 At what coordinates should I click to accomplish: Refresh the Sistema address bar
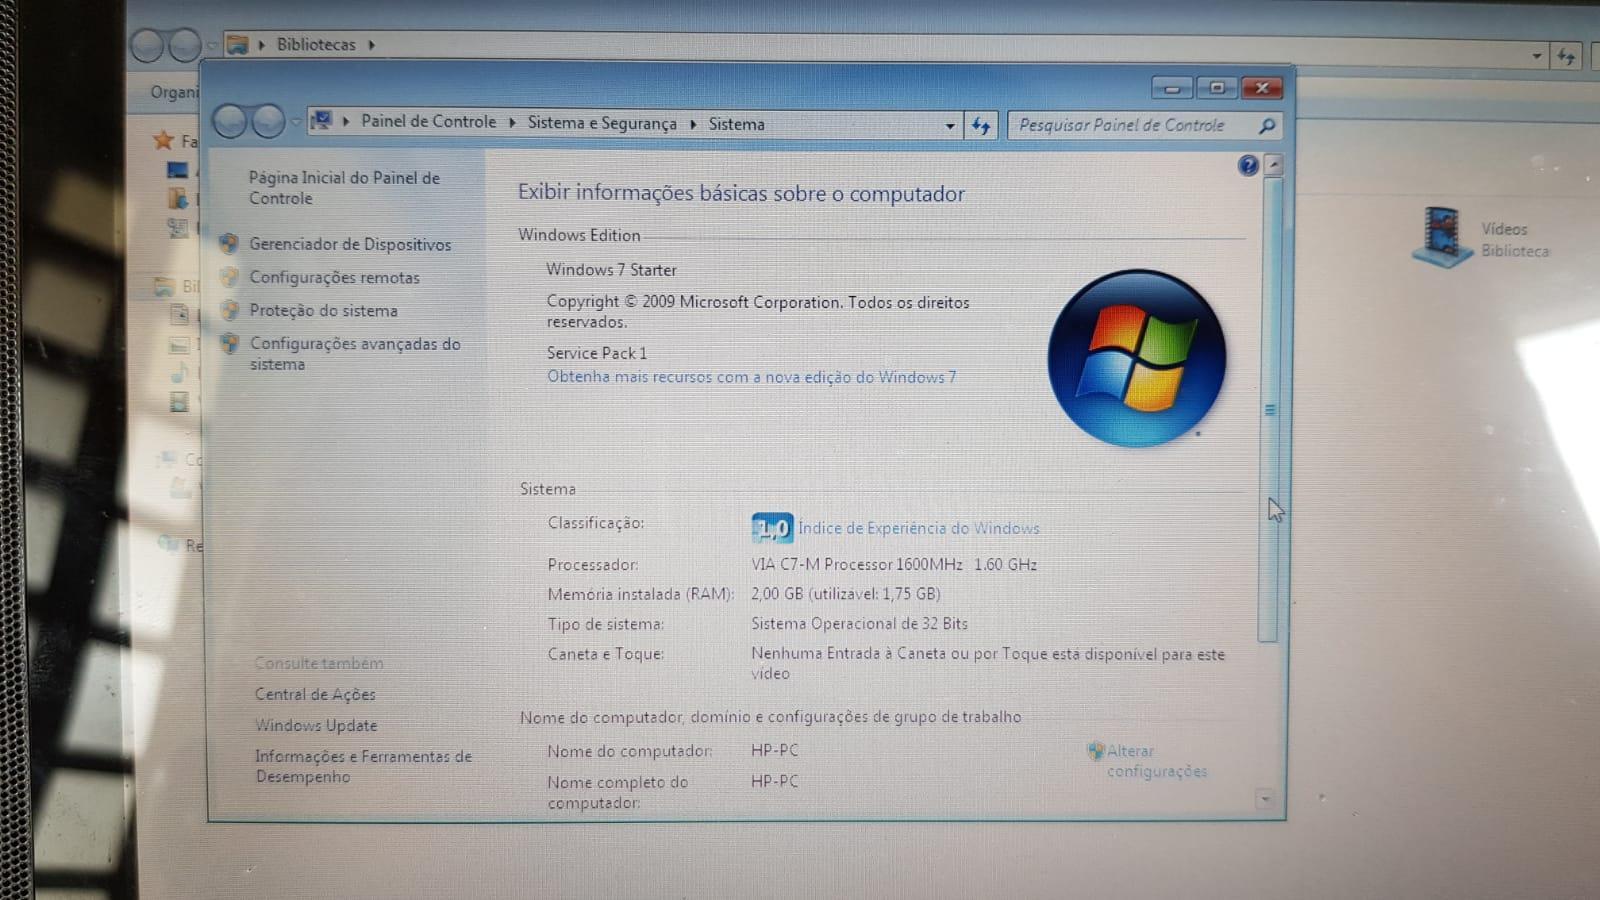tap(981, 126)
